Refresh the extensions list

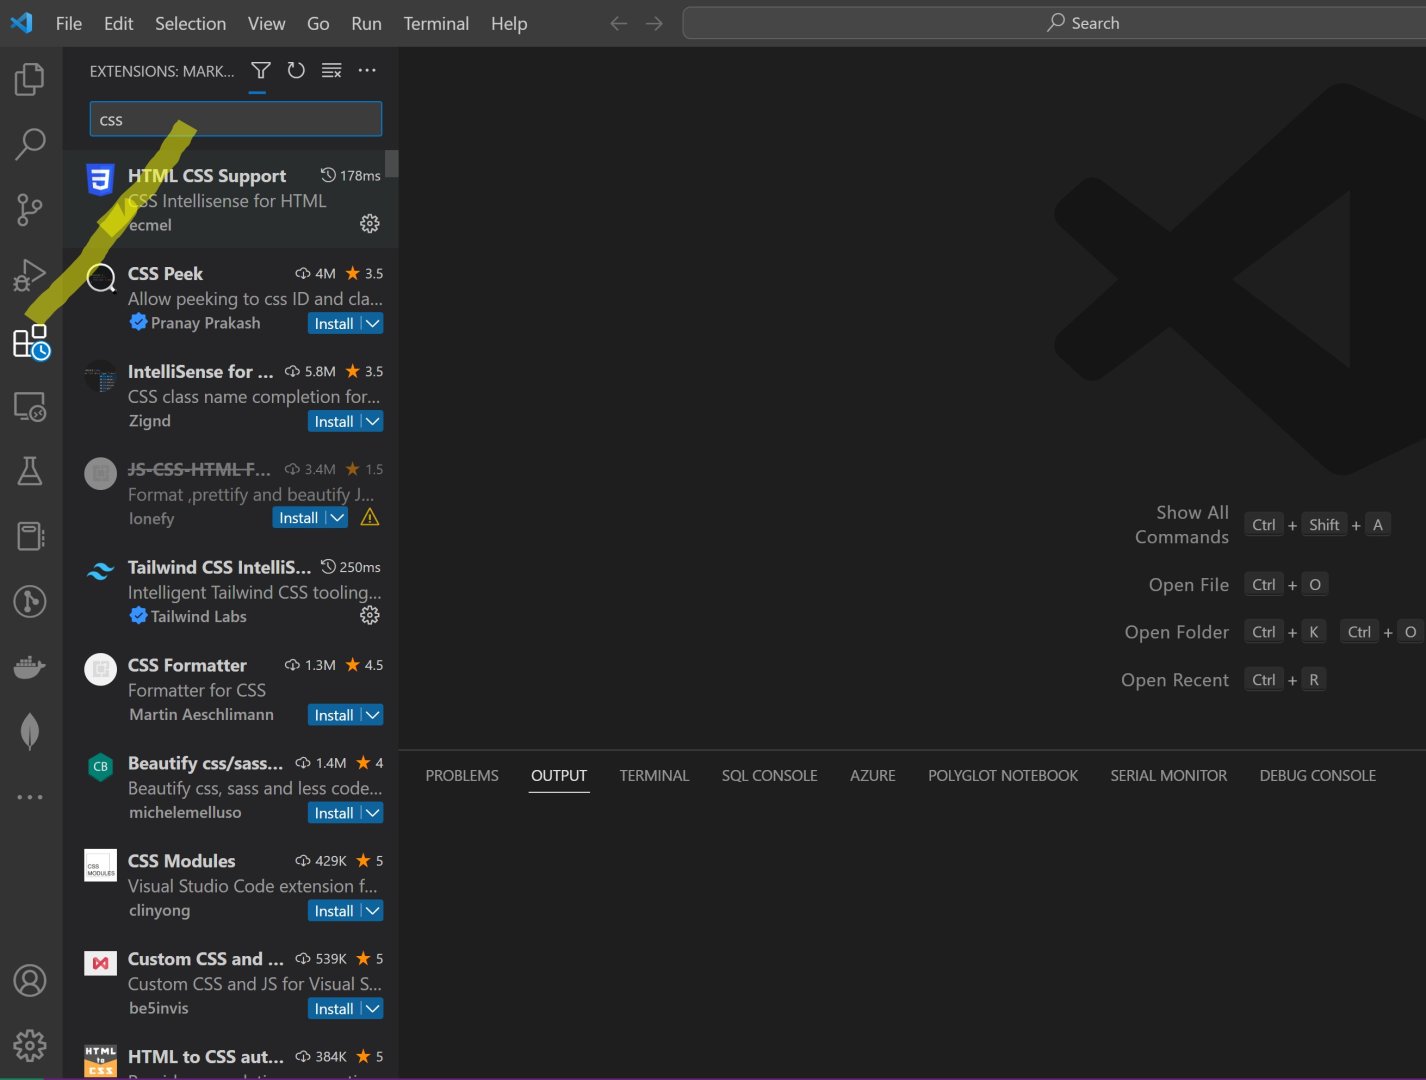coord(296,70)
